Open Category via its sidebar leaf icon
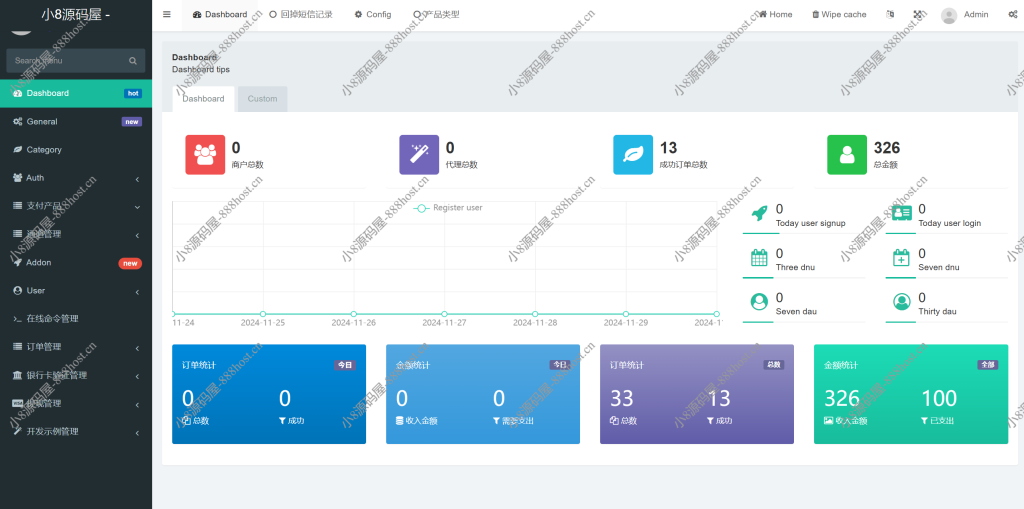The image size is (1024, 509). (x=18, y=150)
